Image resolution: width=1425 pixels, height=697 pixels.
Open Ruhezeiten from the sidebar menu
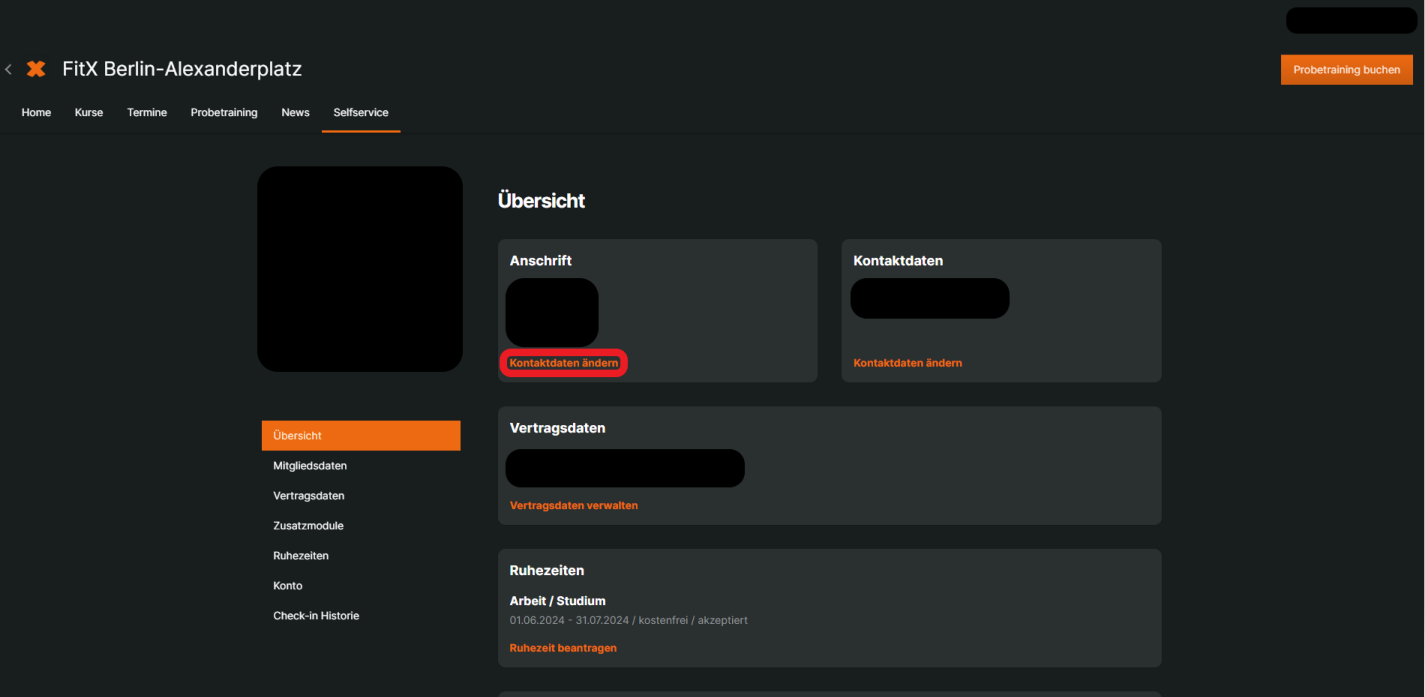(301, 556)
